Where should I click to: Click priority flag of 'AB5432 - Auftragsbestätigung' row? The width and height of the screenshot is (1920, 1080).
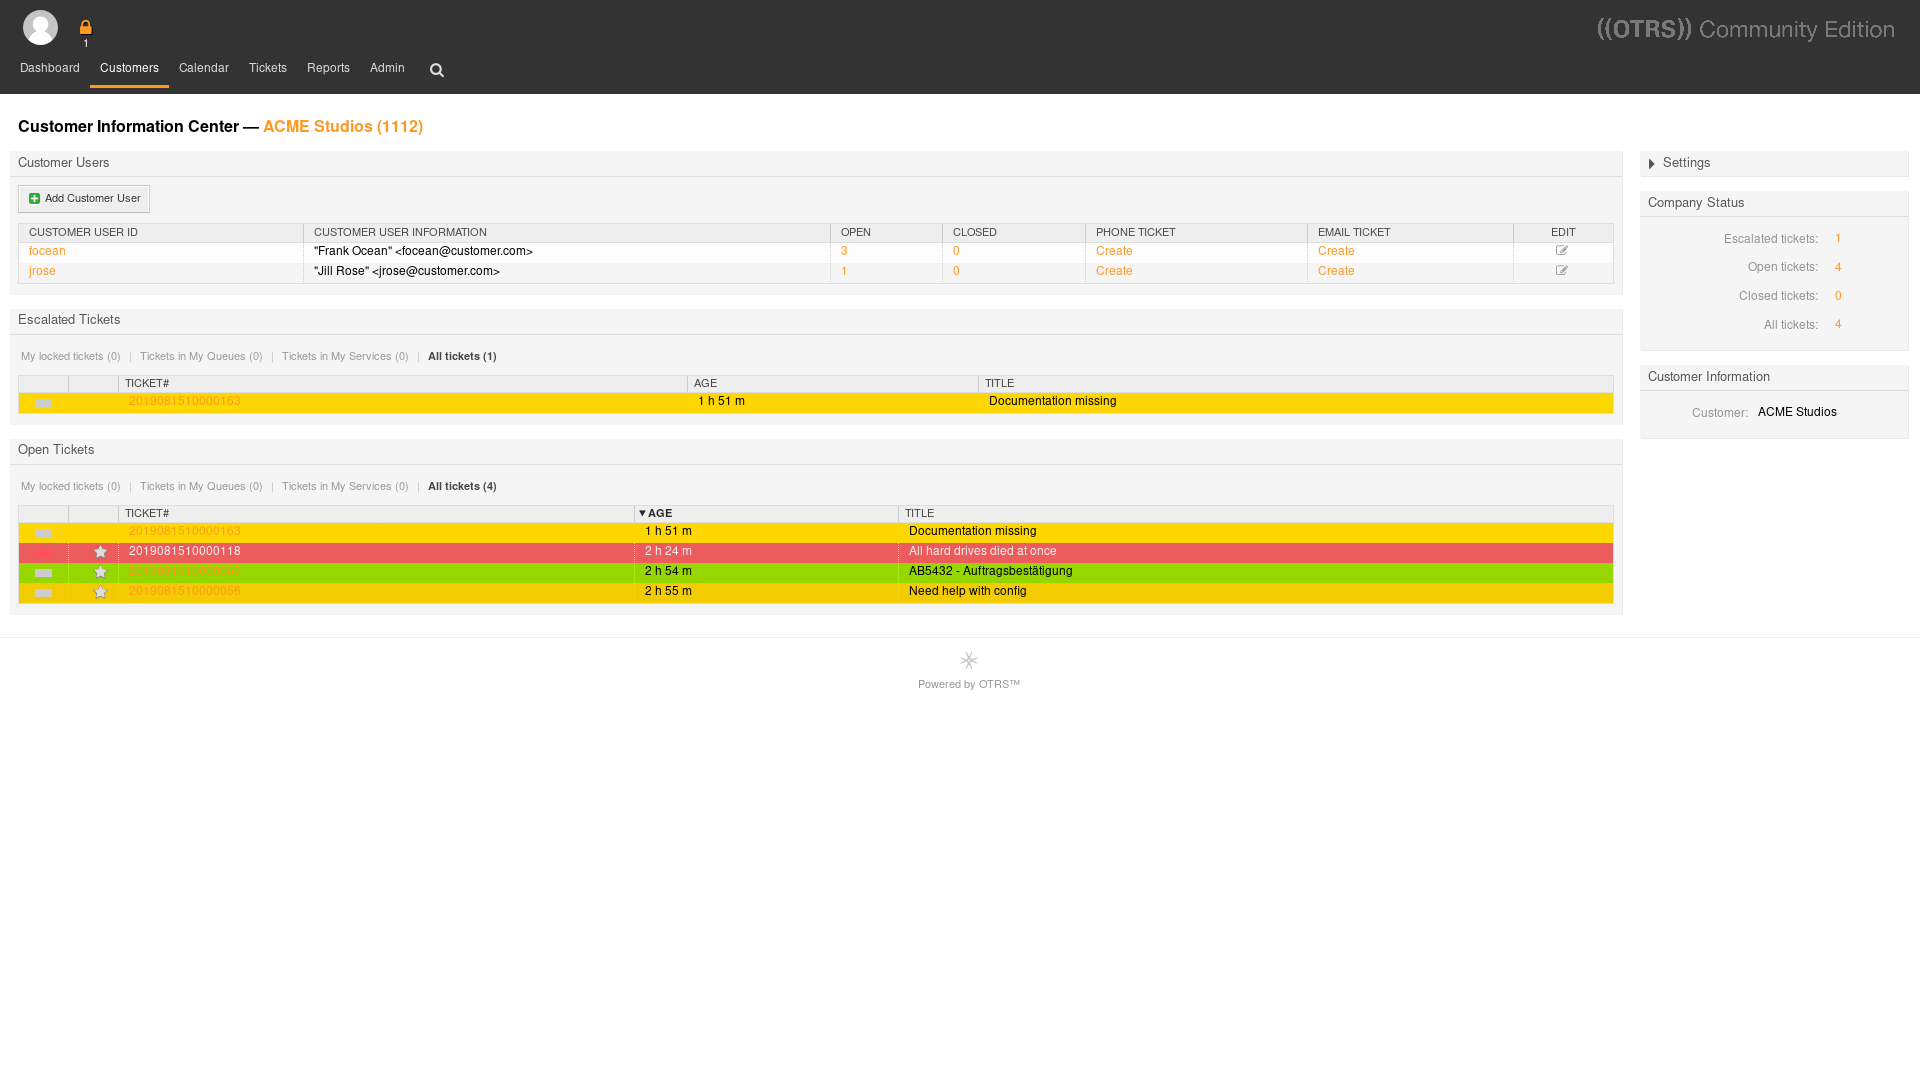click(x=43, y=573)
